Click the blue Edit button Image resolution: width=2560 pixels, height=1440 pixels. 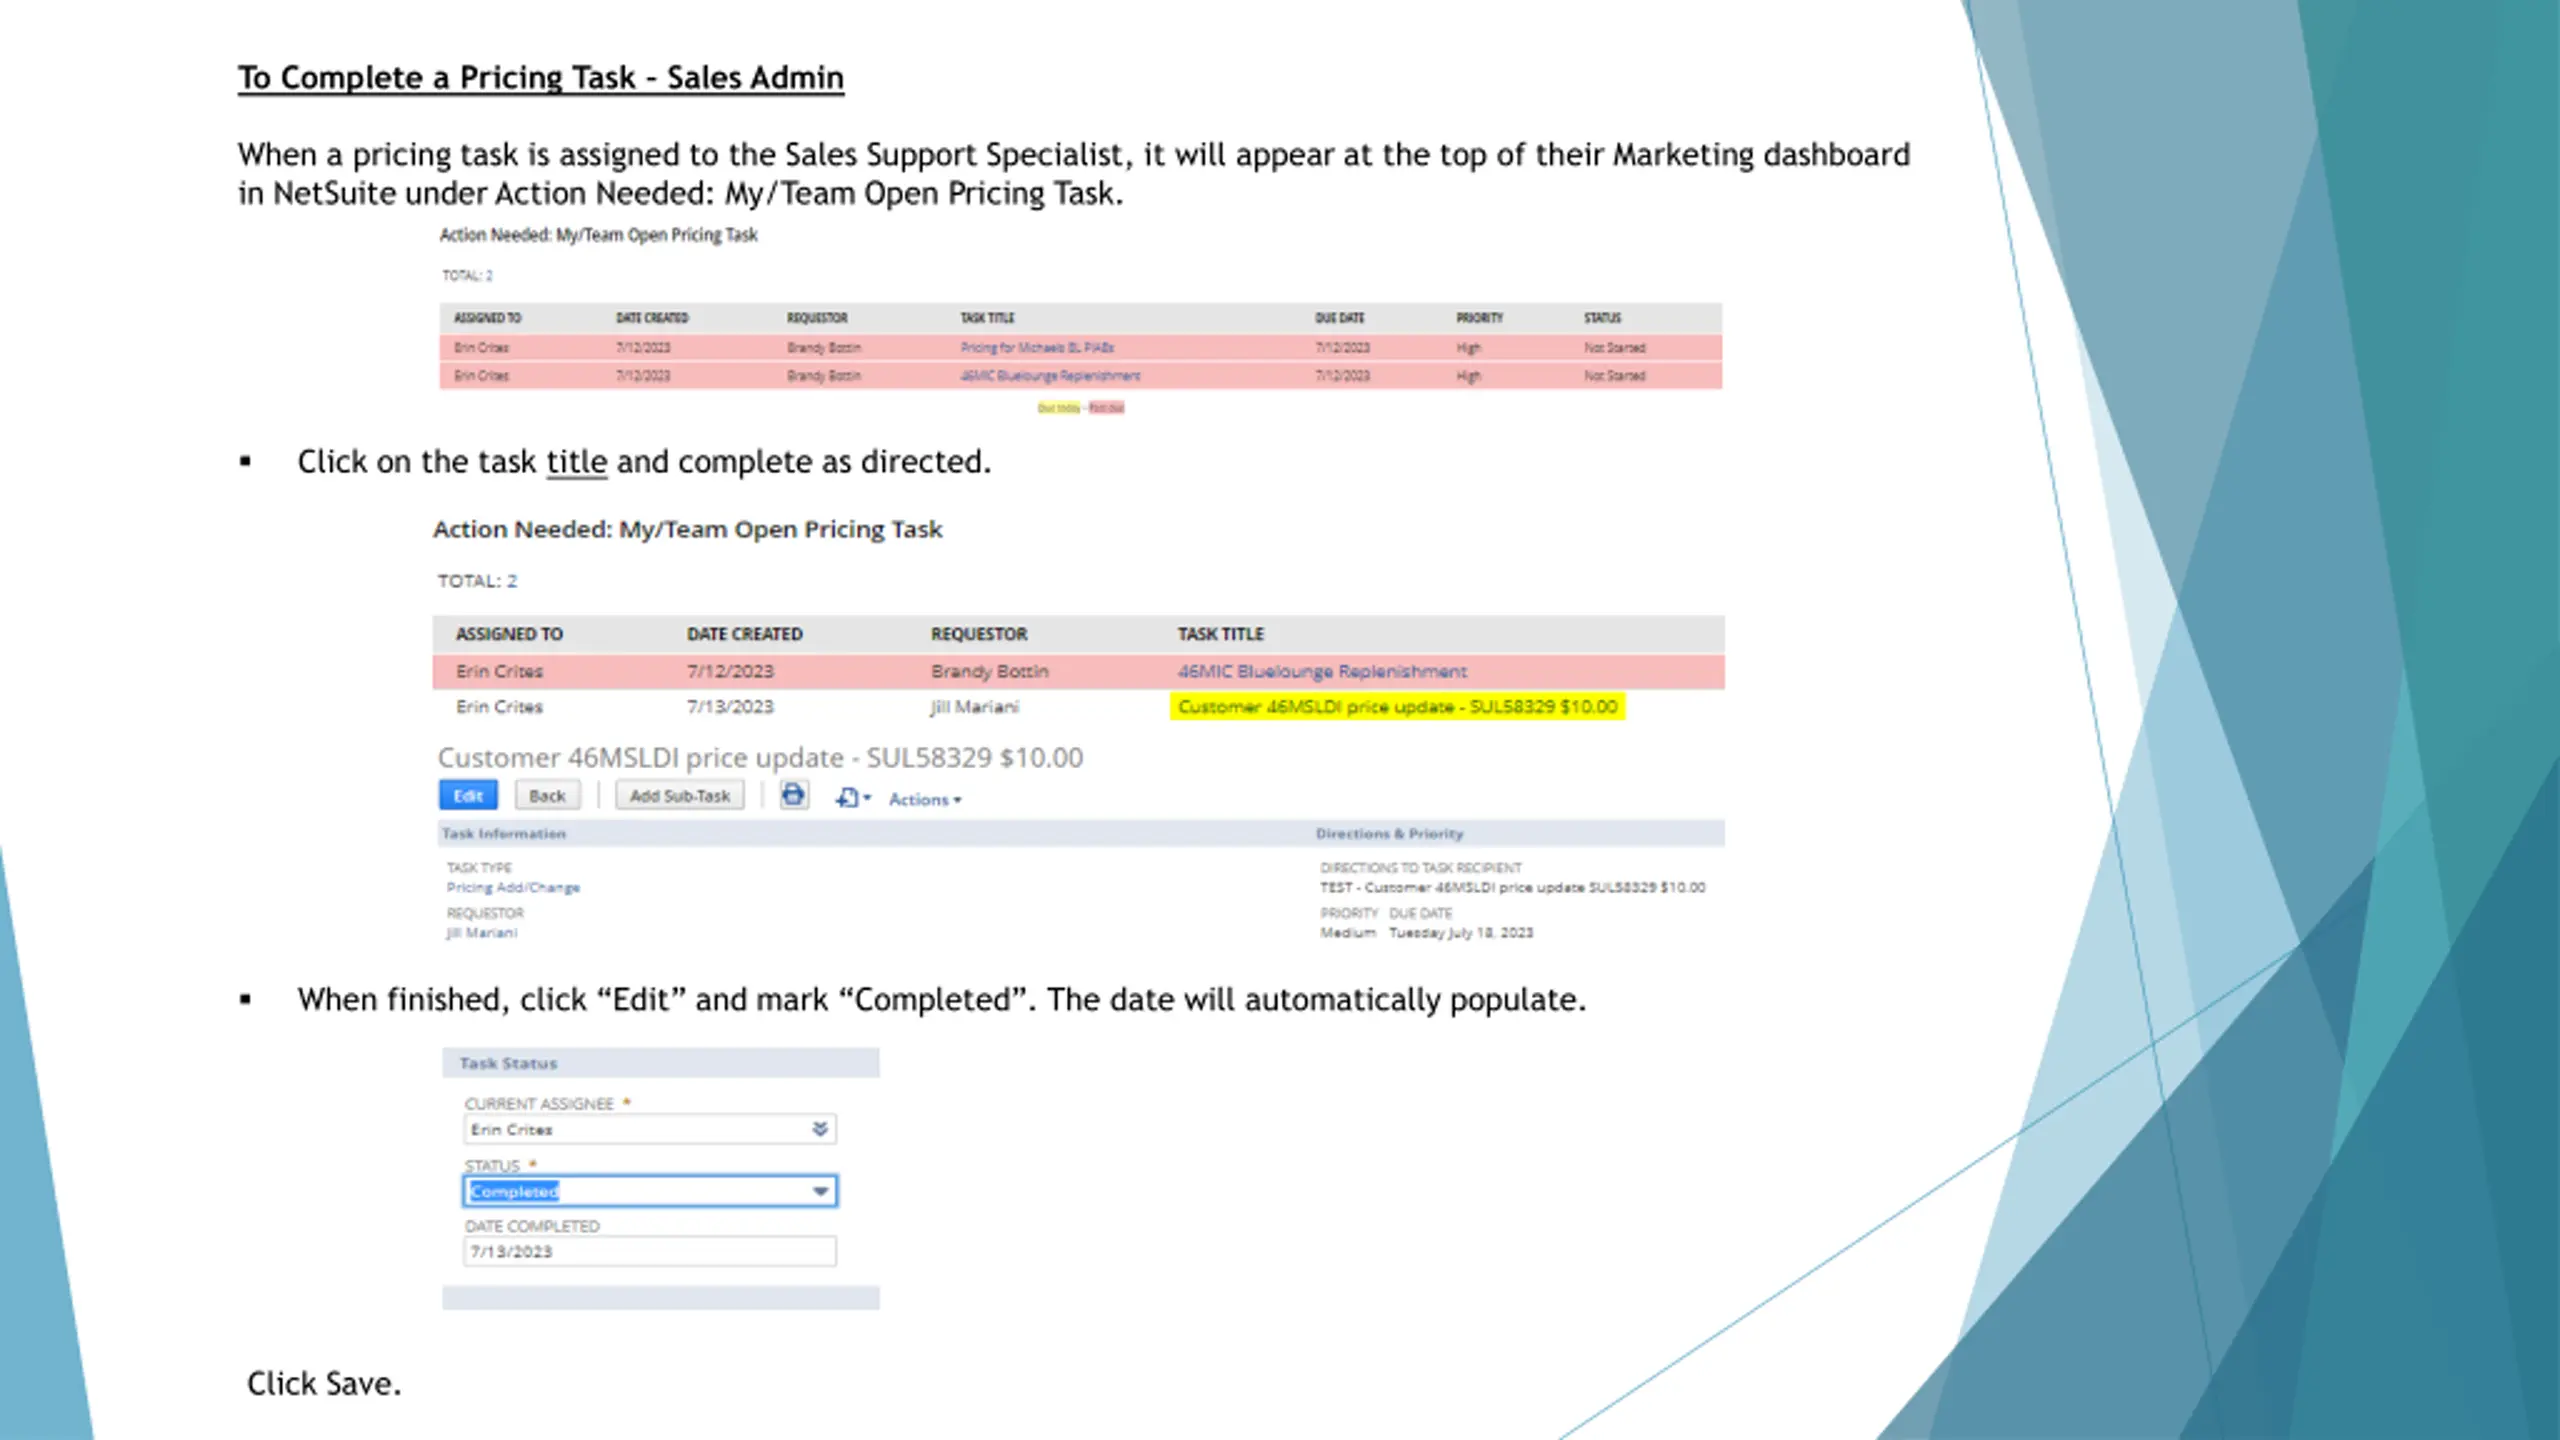468,795
